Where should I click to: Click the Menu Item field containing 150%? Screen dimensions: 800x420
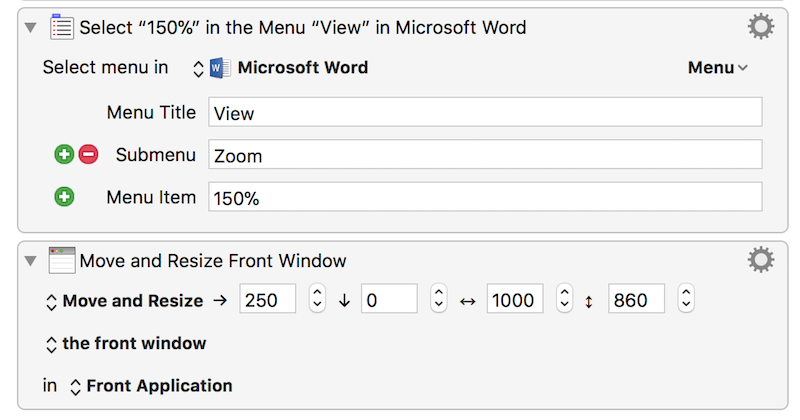tap(485, 197)
